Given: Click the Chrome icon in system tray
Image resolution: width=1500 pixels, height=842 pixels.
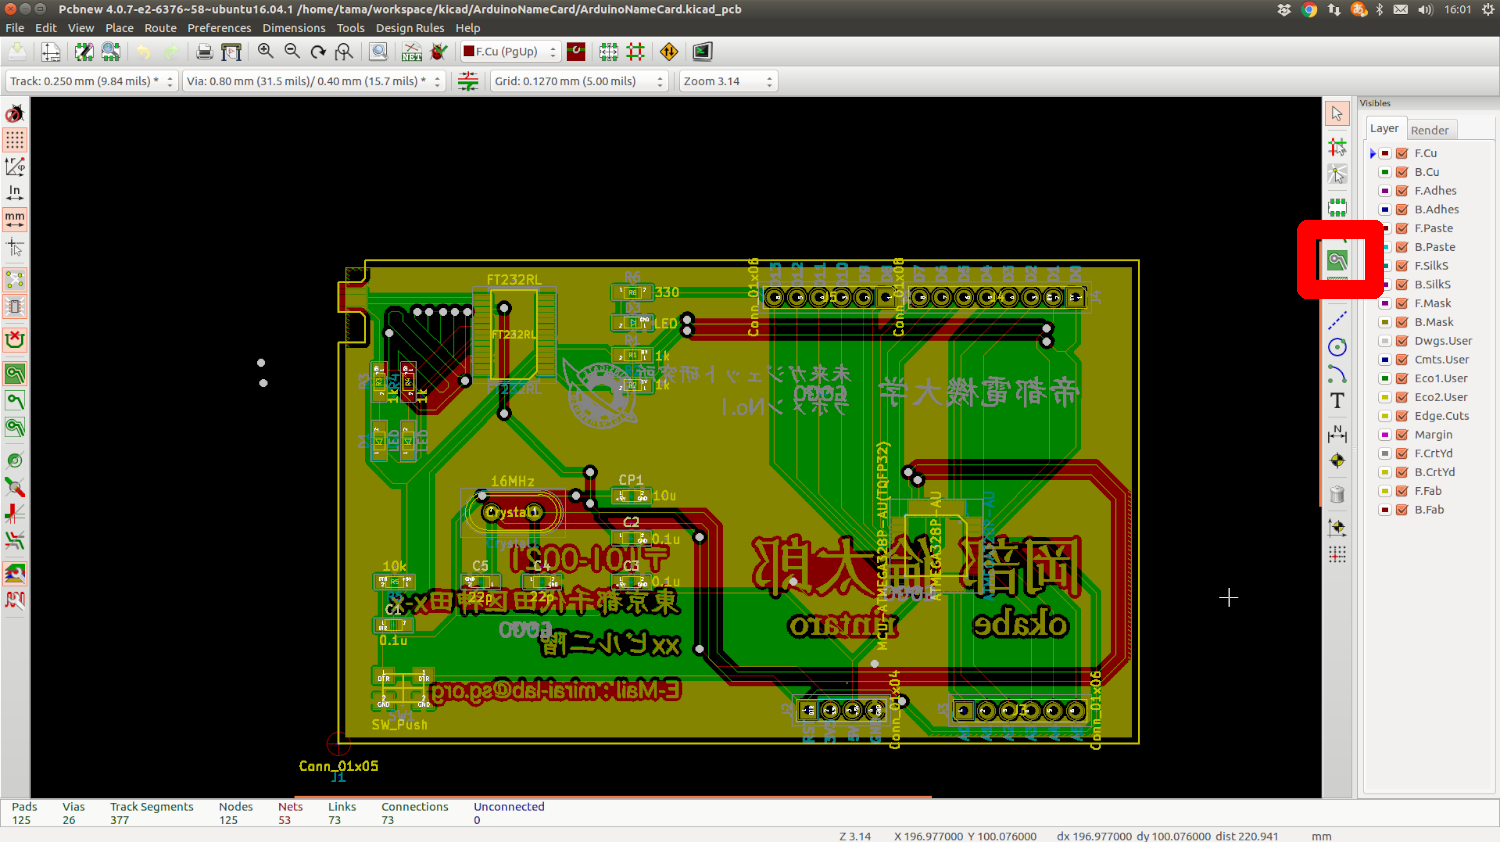Looking at the screenshot, I should [1309, 9].
